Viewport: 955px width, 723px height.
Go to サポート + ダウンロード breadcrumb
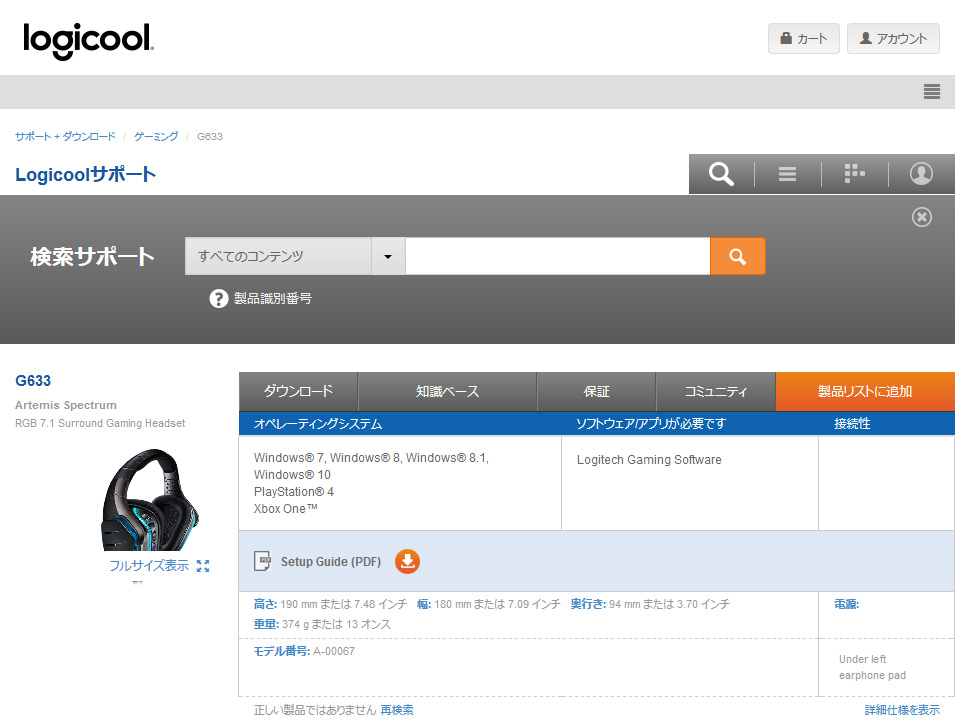pos(65,136)
